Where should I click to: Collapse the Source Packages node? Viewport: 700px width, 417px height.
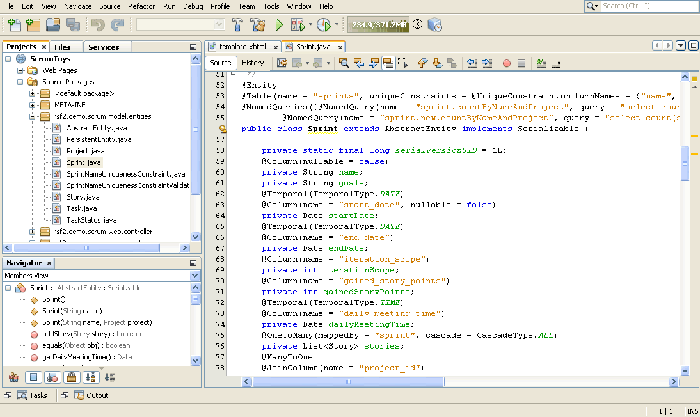click(x=20, y=82)
